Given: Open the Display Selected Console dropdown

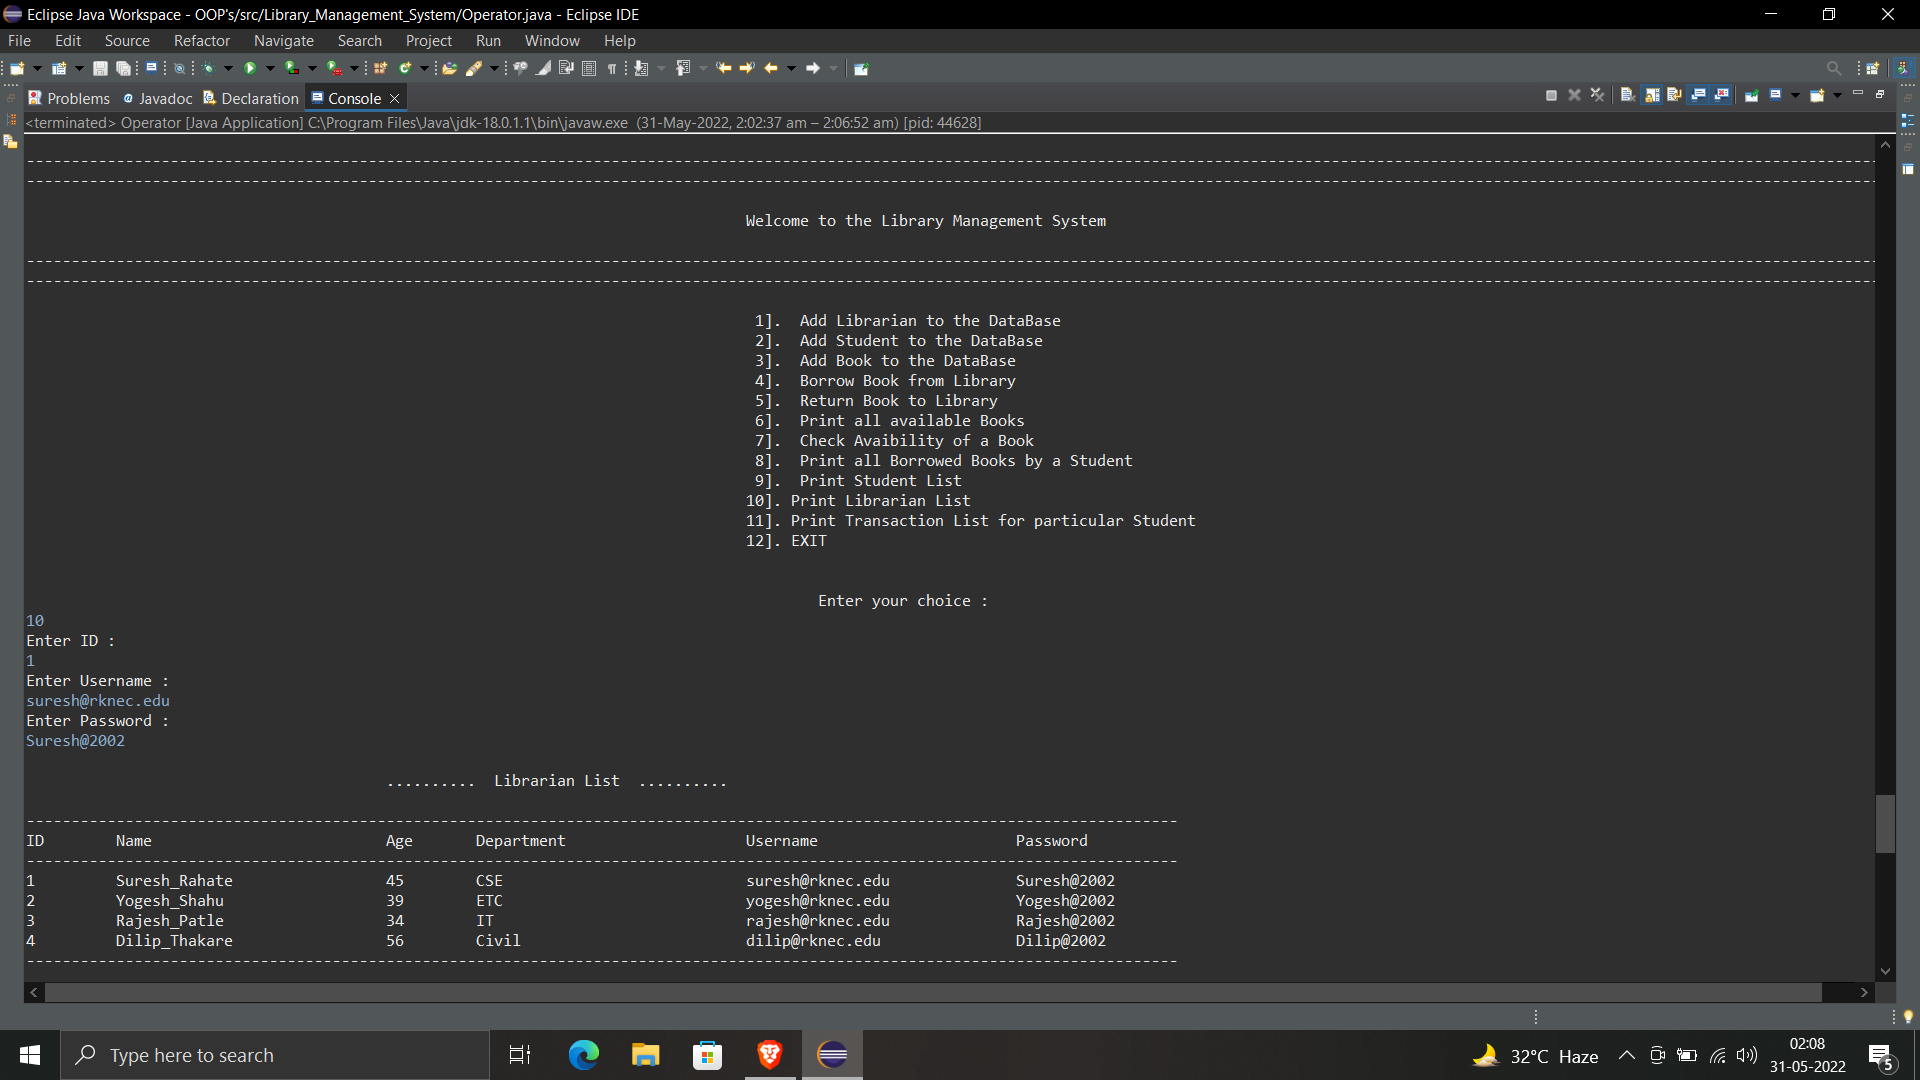Looking at the screenshot, I should [x=1796, y=95].
